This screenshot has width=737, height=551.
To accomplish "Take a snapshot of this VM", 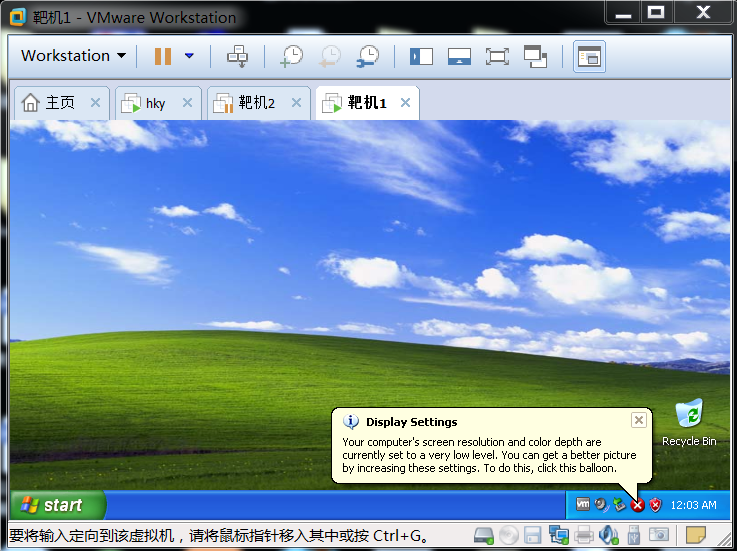I will pyautogui.click(x=292, y=56).
